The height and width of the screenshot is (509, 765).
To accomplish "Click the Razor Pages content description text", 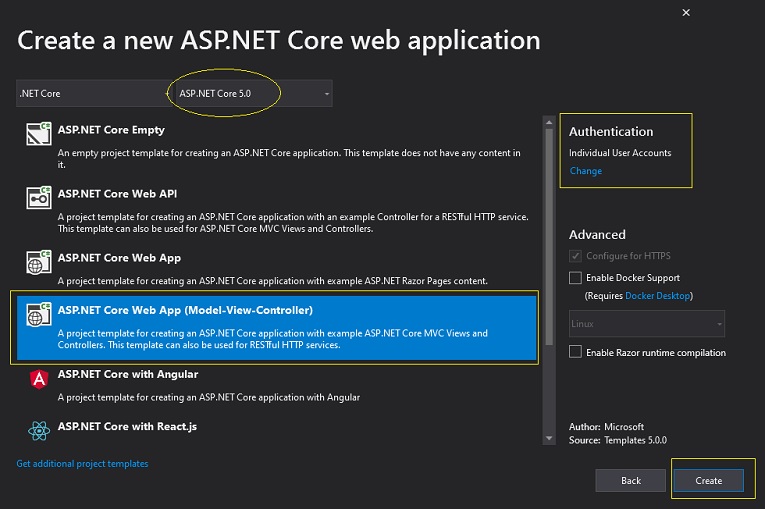I will click(x=273, y=281).
